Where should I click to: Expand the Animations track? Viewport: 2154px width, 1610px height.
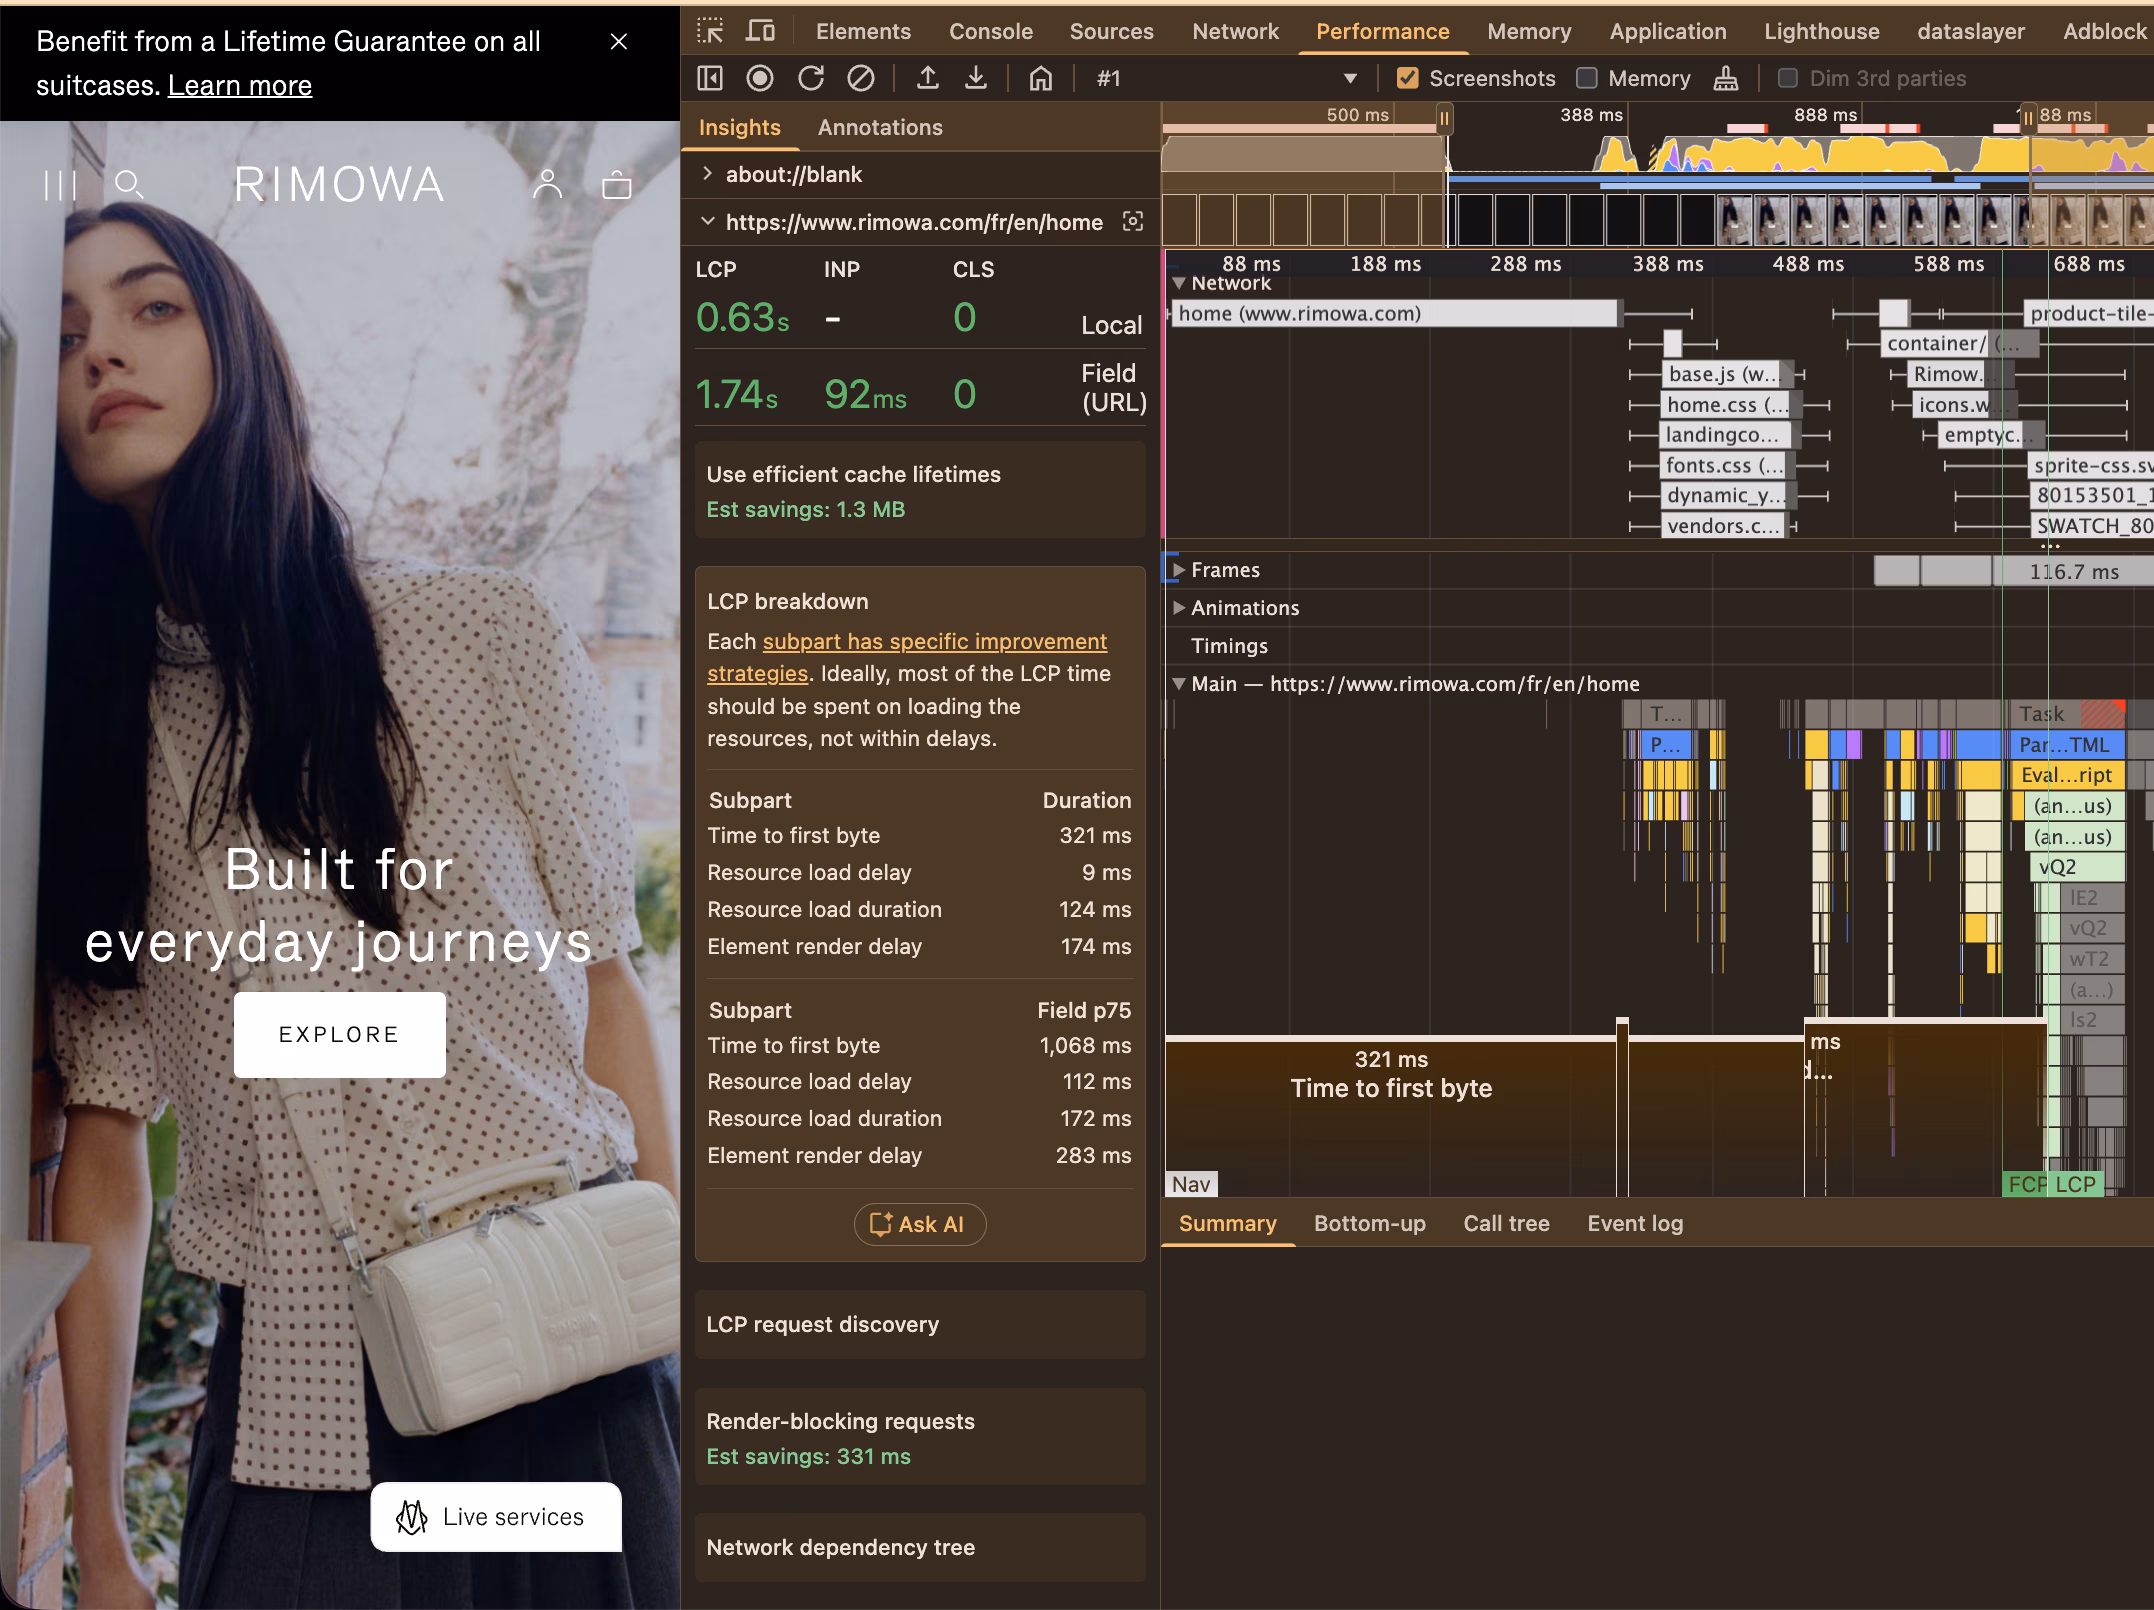tap(1179, 608)
